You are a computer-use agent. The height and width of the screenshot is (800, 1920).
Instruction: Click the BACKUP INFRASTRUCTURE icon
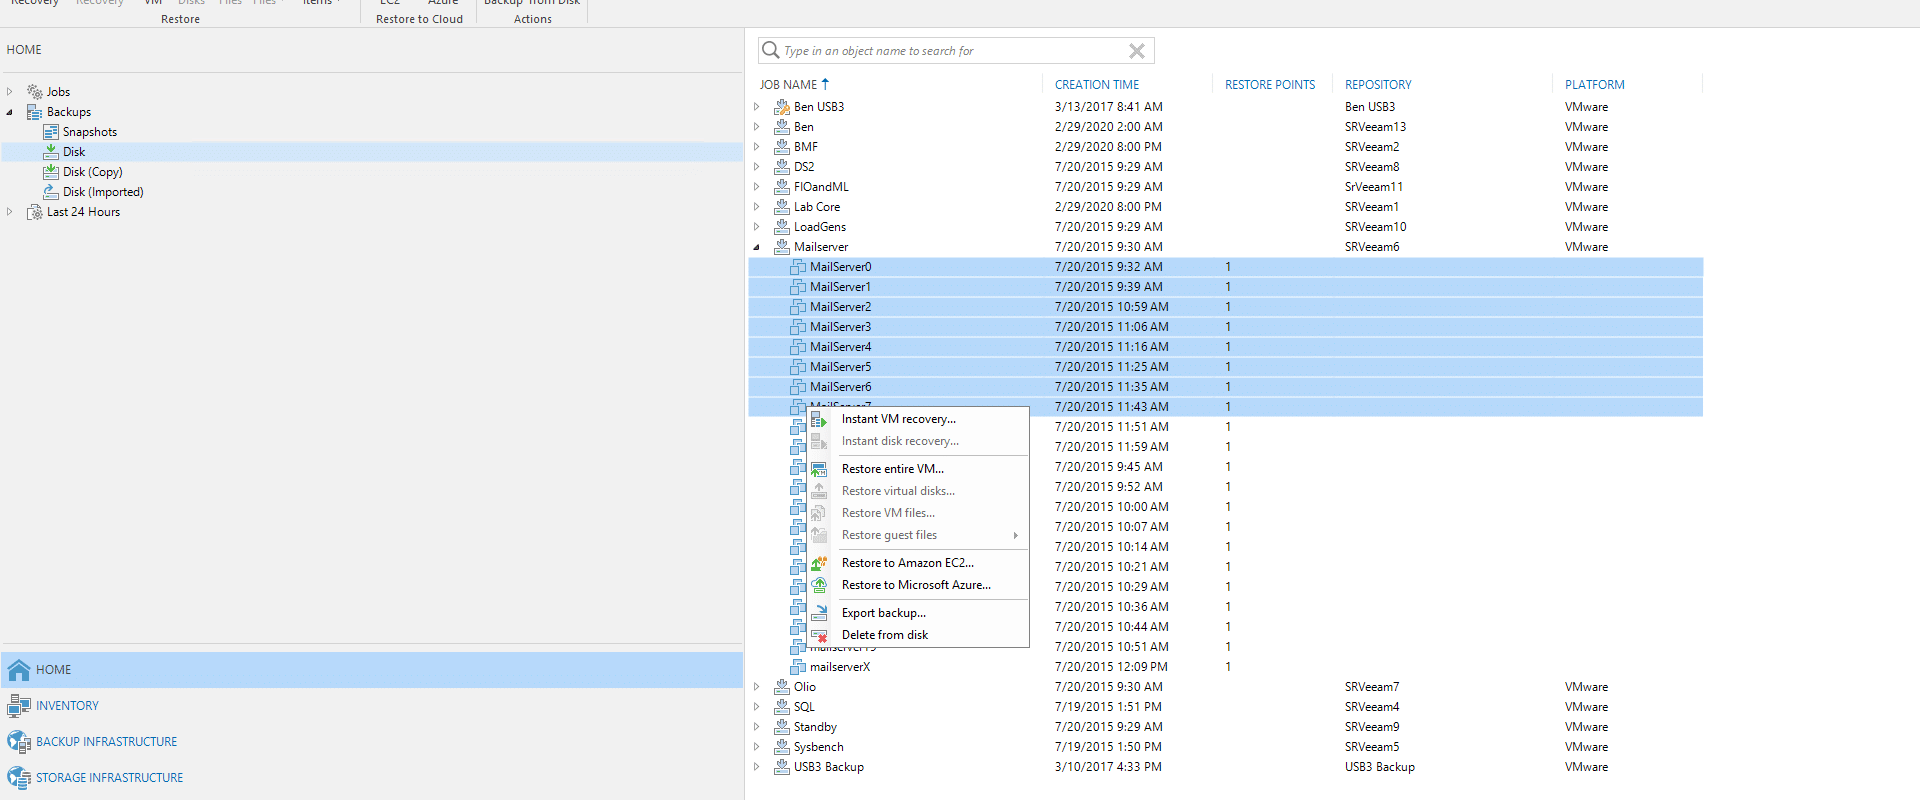[19, 742]
